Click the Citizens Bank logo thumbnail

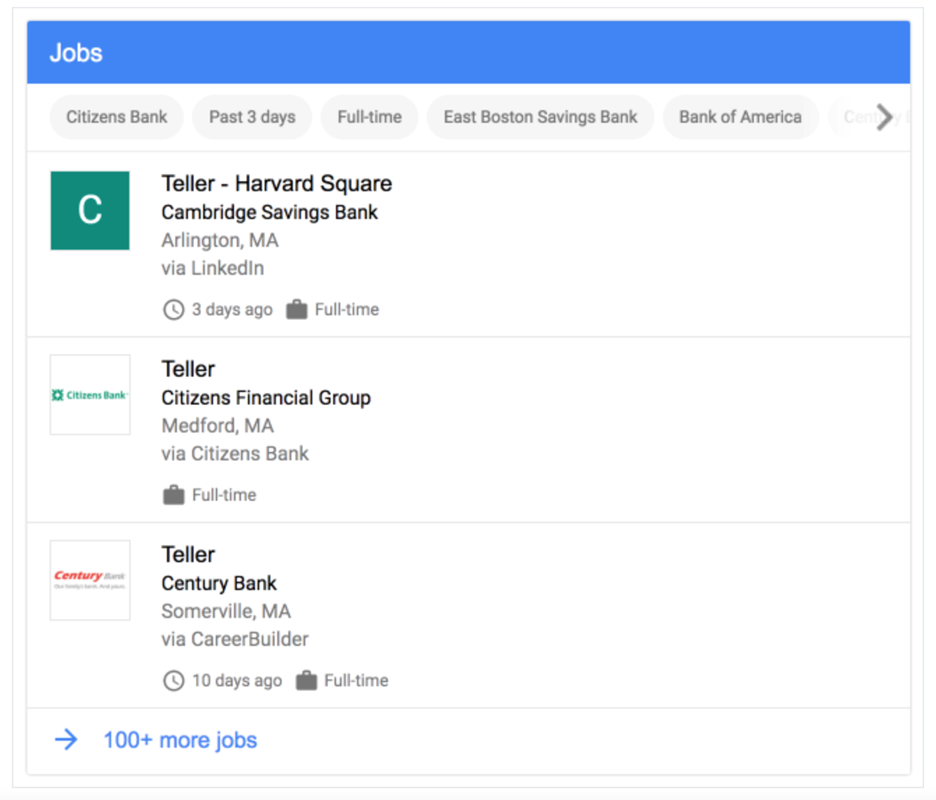click(90, 395)
